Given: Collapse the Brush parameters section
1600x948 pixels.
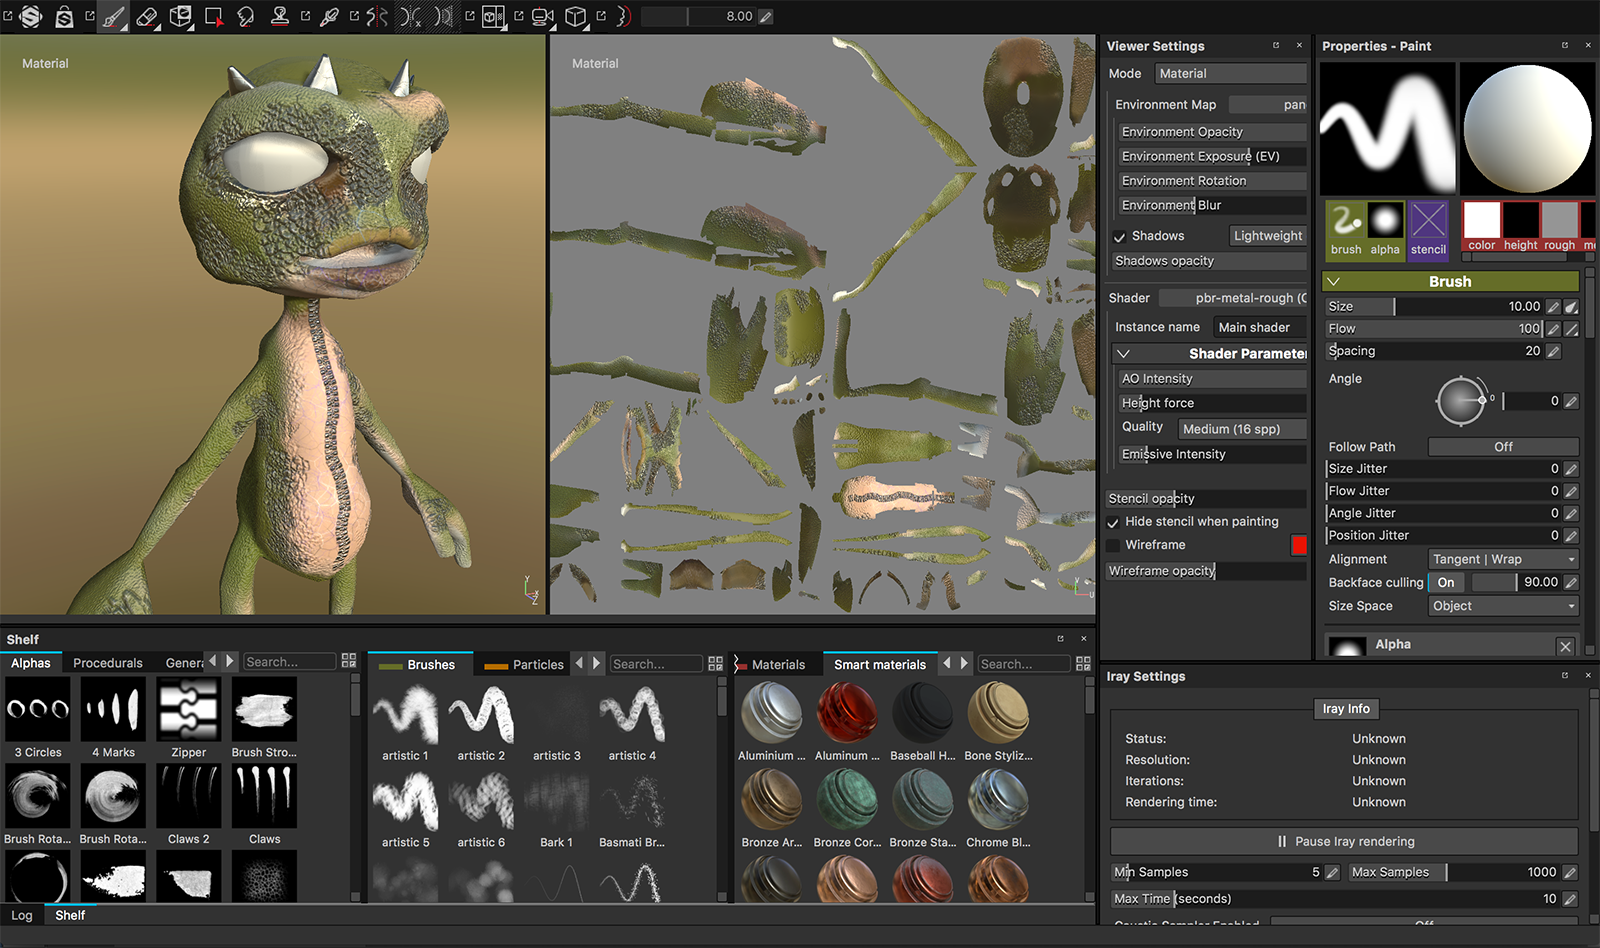Looking at the screenshot, I should pos(1334,281).
